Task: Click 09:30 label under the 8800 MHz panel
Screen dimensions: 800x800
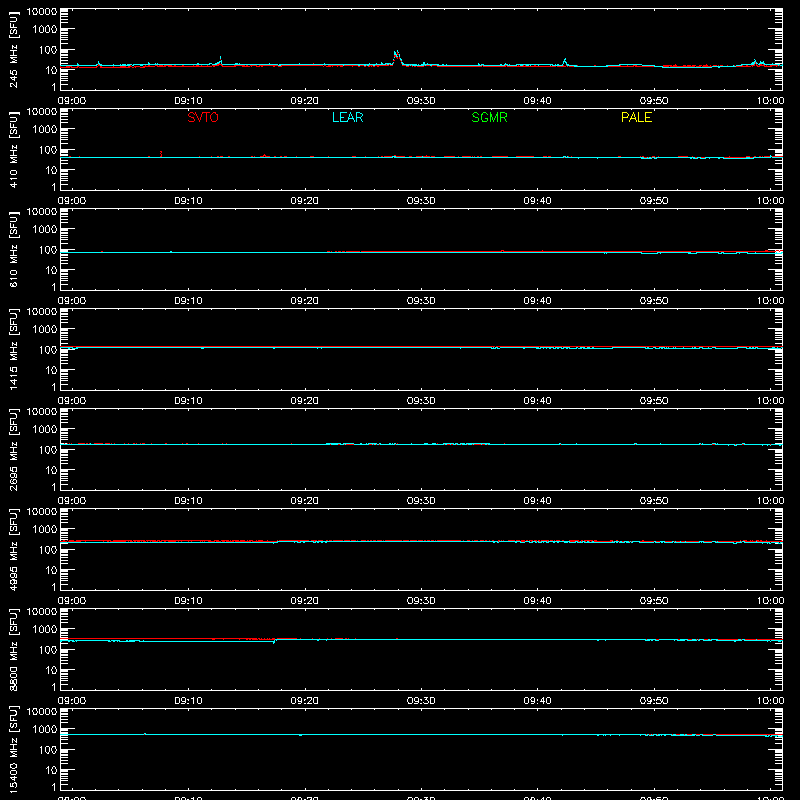Action: click(421, 701)
